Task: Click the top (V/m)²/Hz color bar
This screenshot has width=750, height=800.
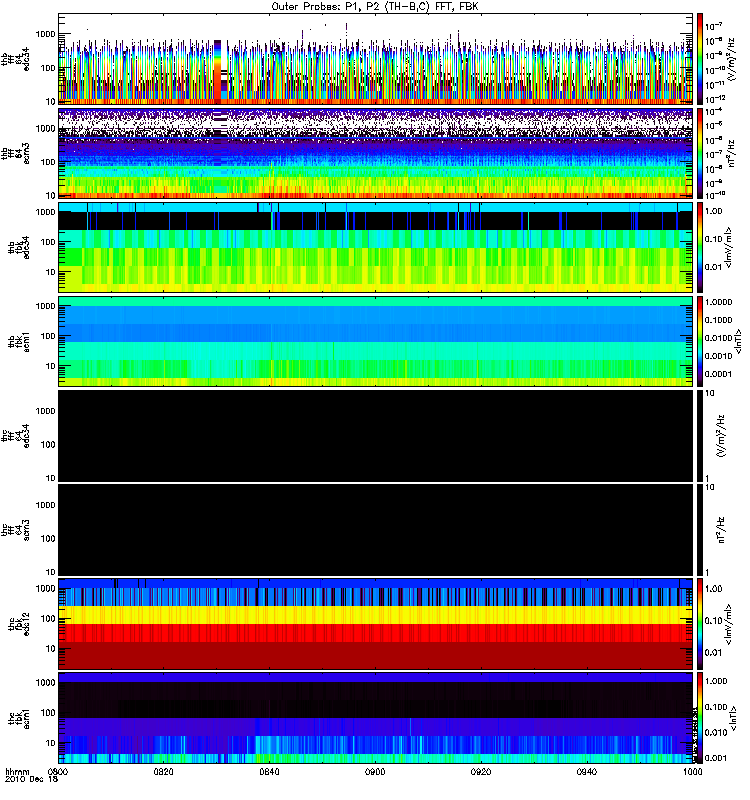Action: [x=700, y=59]
